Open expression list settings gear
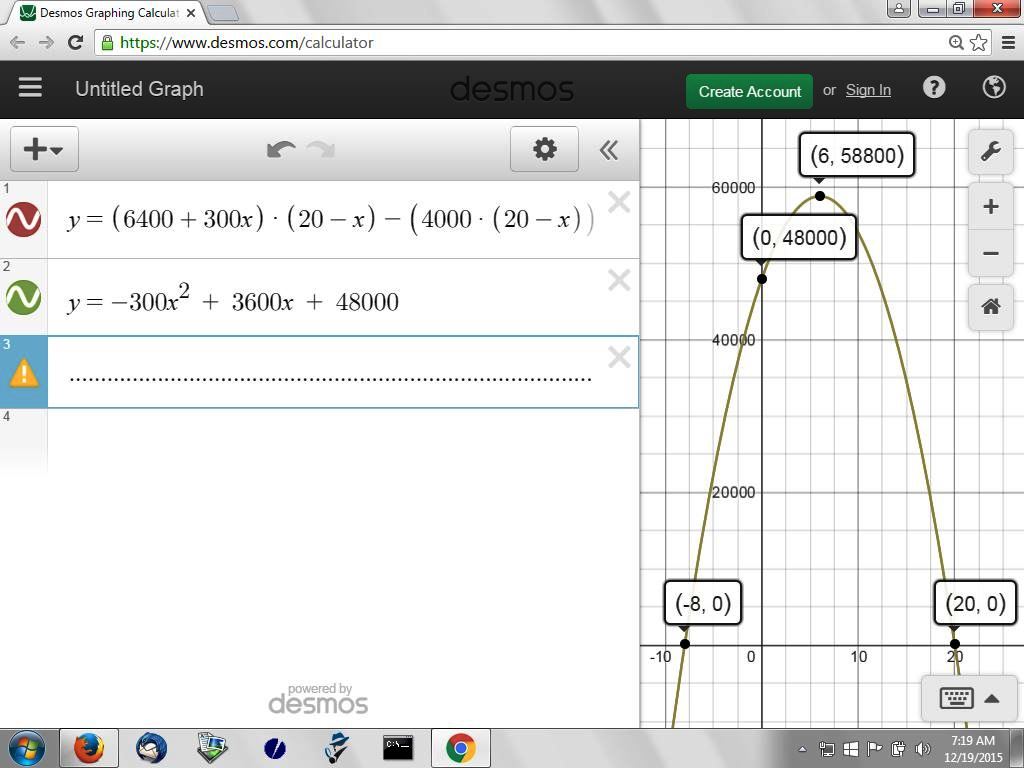Image resolution: width=1024 pixels, height=768 pixels. (x=544, y=150)
